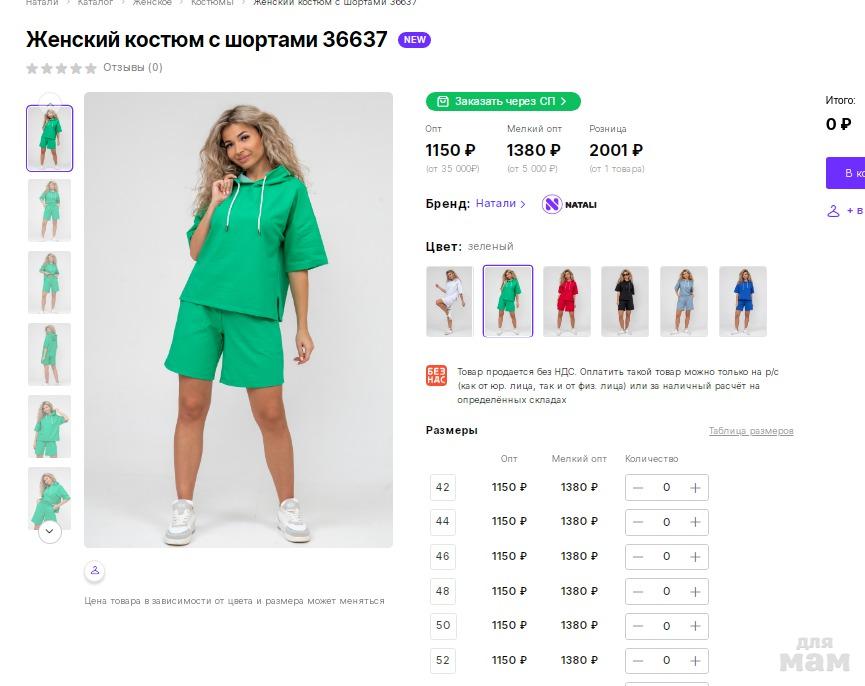Click Заказать через СП green button
This screenshot has height=686, width=865.
(503, 101)
